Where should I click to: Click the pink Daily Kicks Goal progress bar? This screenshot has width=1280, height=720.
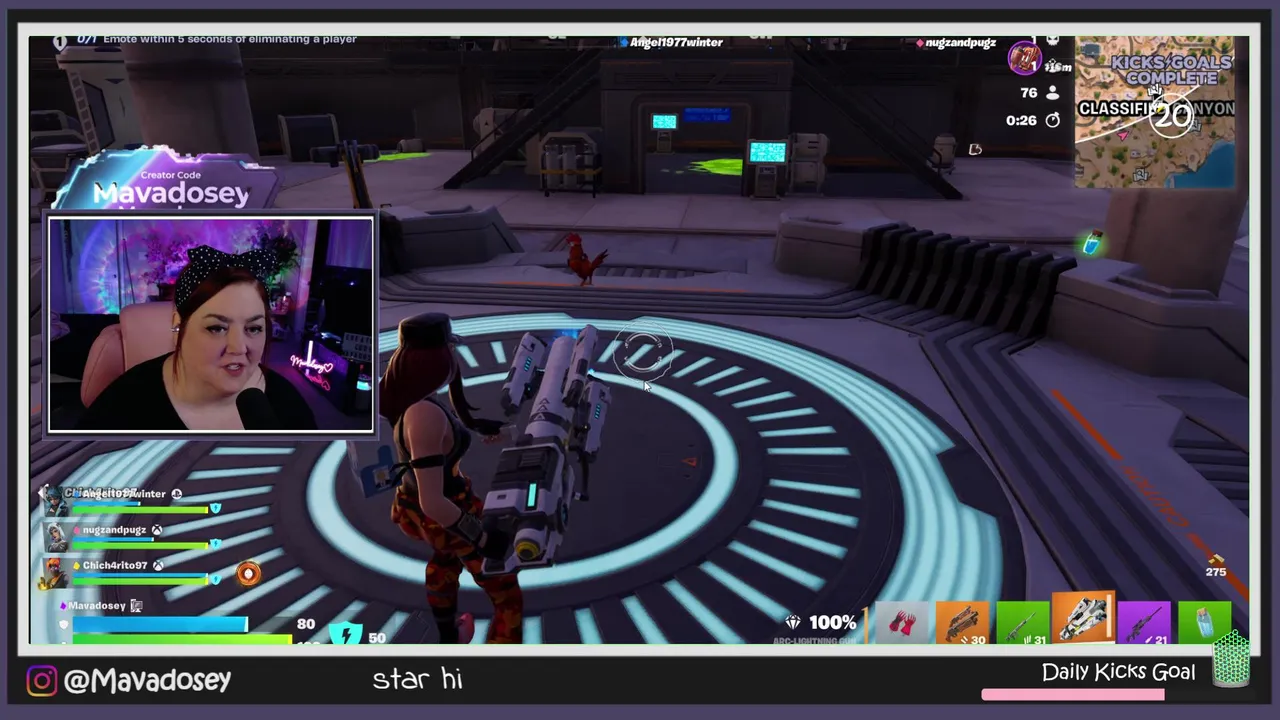click(1073, 694)
